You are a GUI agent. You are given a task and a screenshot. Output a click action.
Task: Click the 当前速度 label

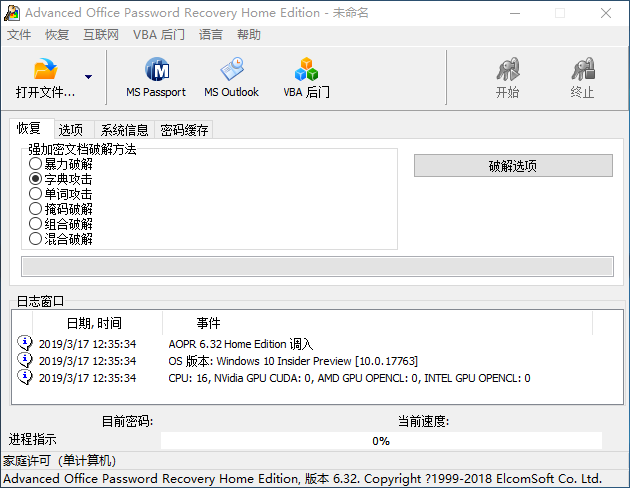tap(423, 421)
